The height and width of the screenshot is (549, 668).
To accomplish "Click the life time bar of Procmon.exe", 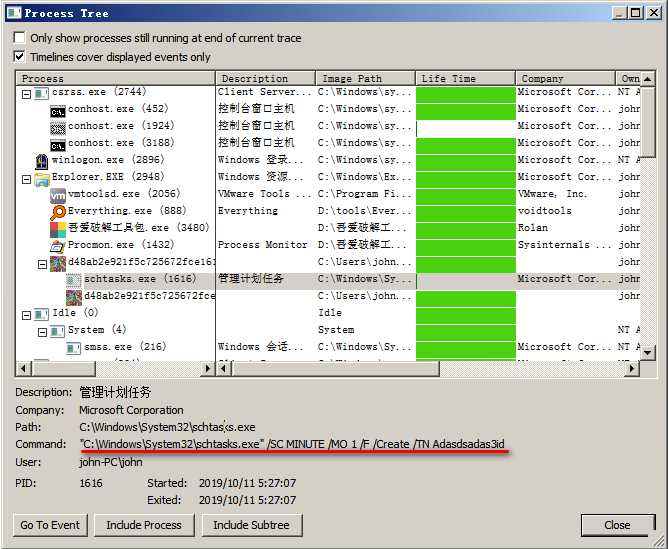I will [x=466, y=247].
